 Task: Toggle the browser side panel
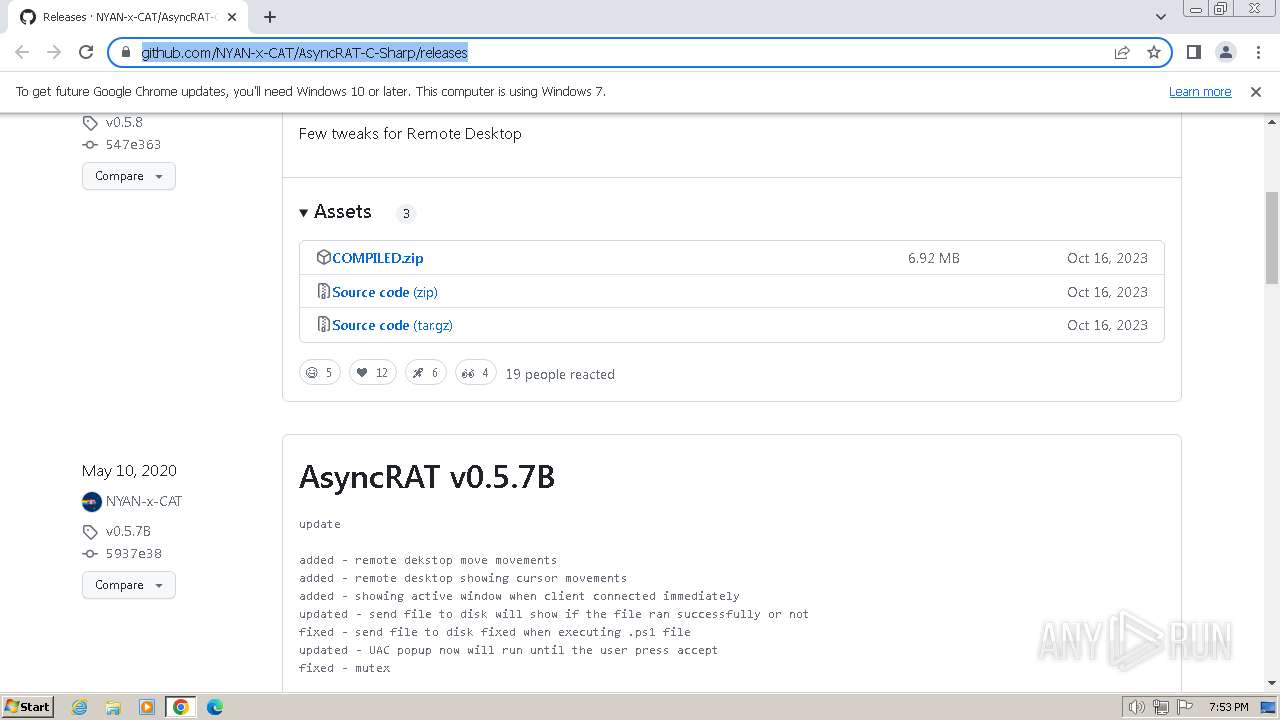click(x=1193, y=52)
